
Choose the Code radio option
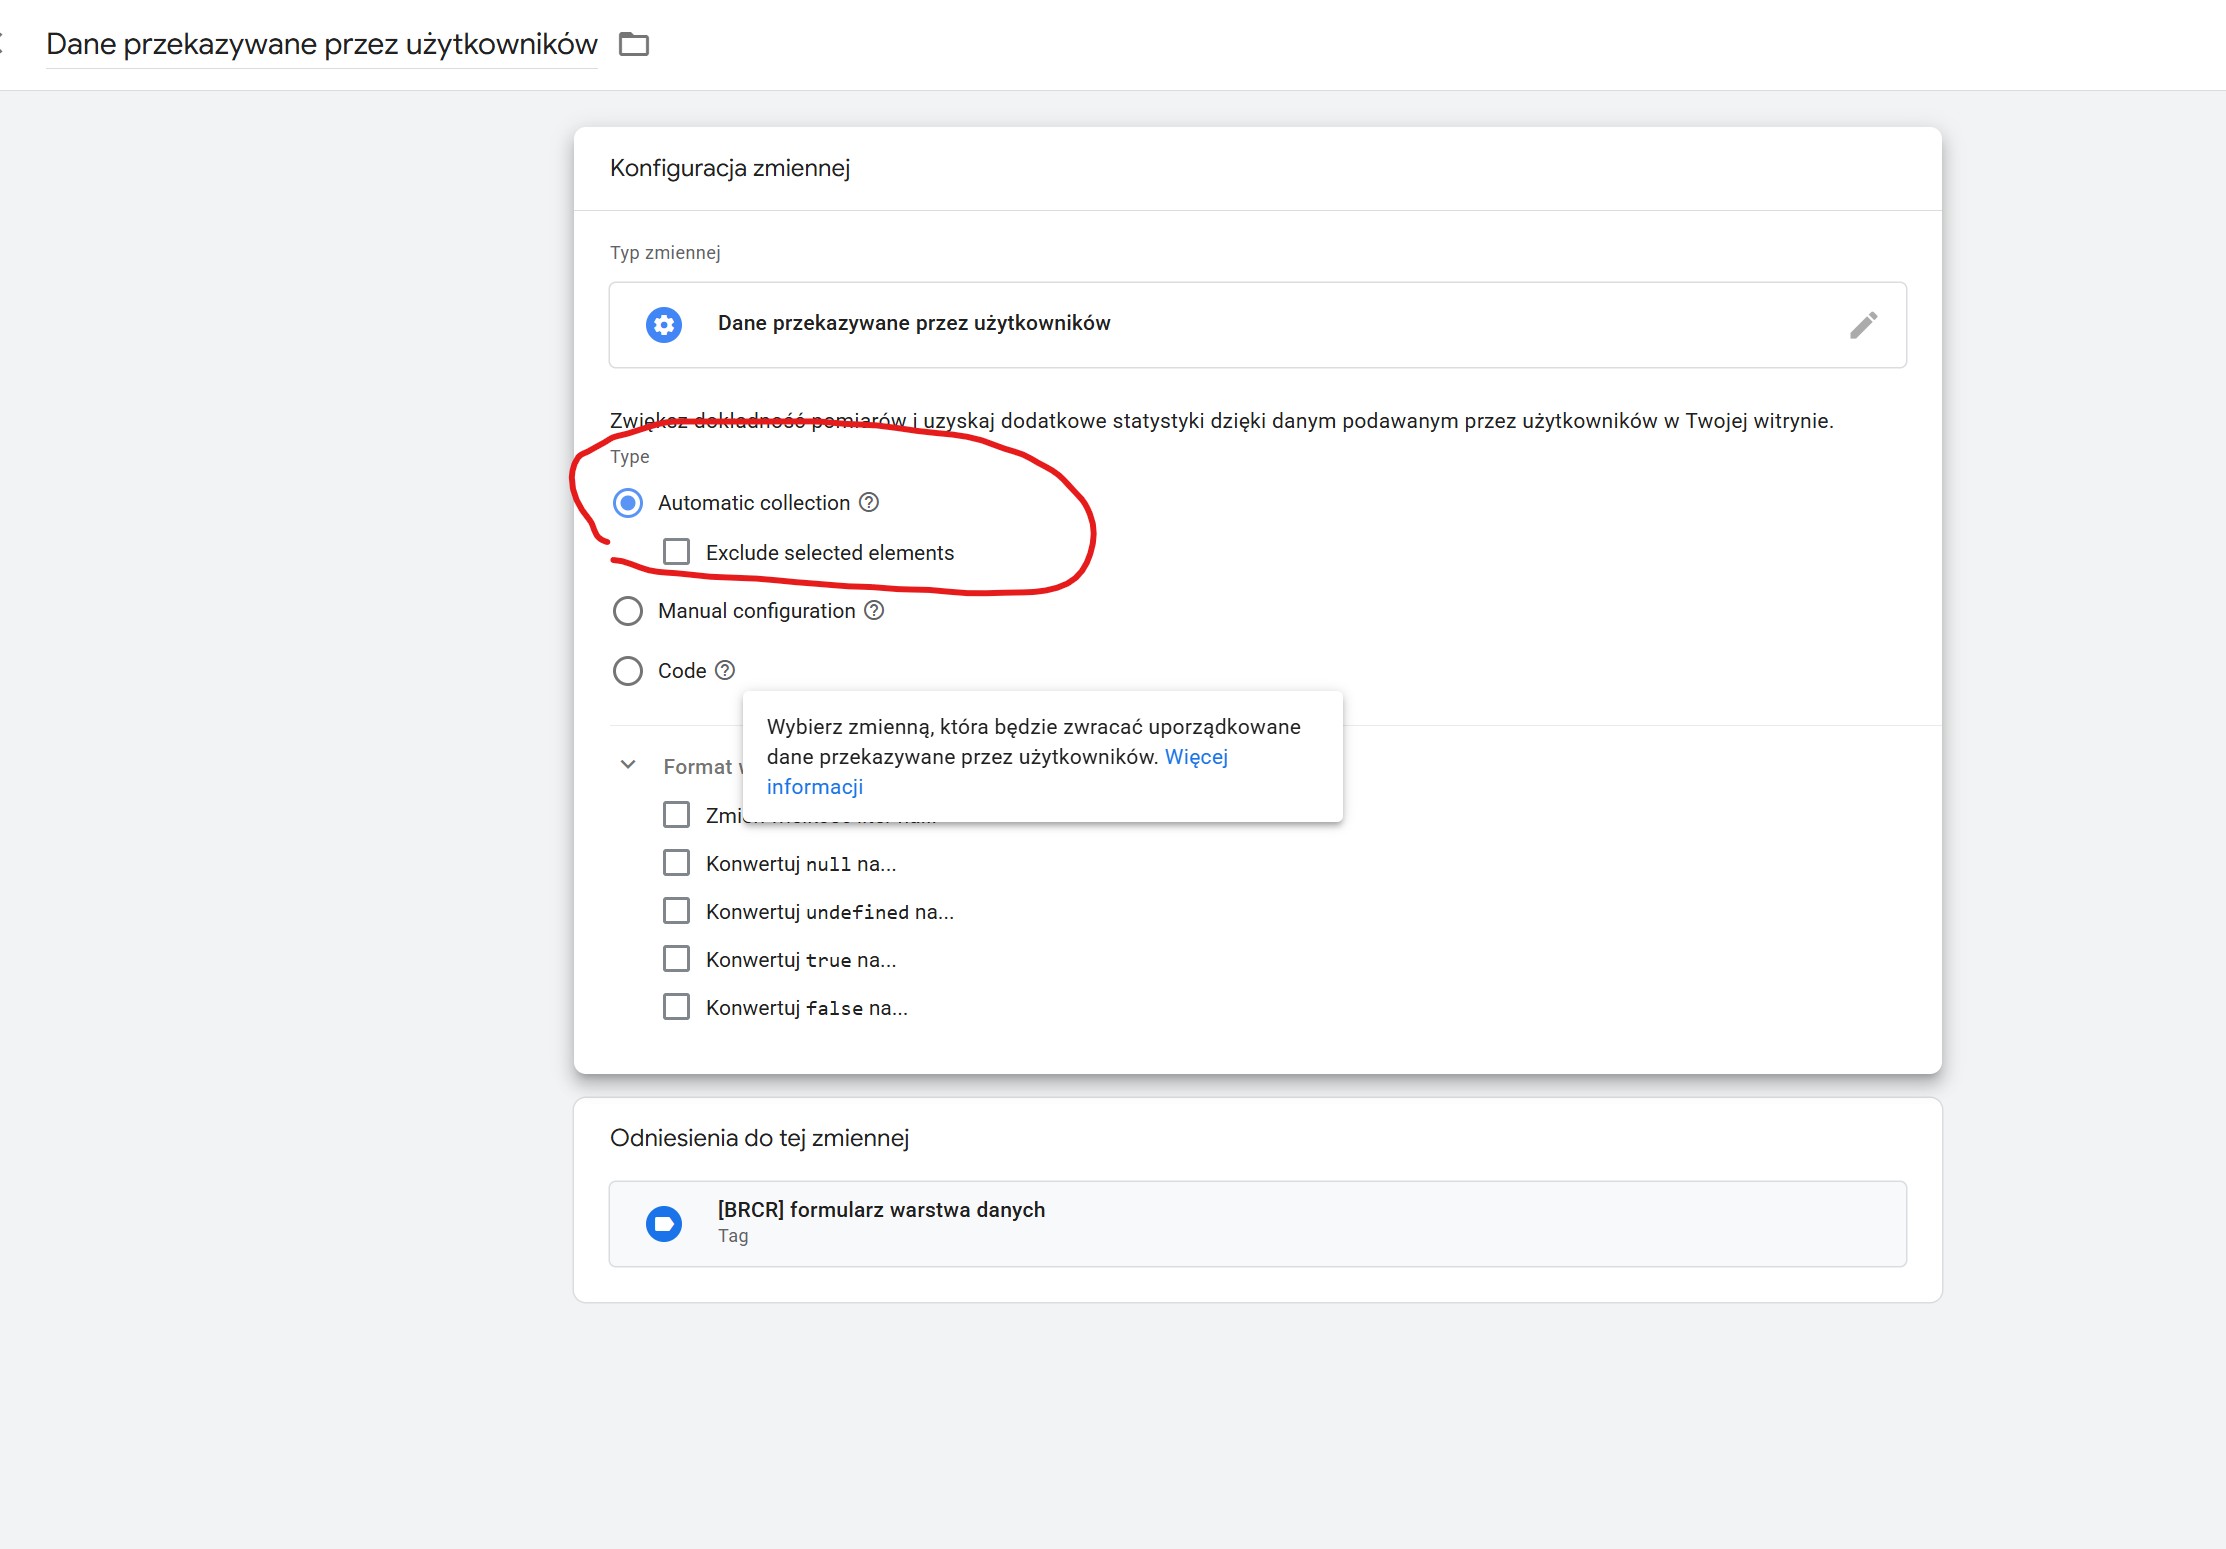628,670
